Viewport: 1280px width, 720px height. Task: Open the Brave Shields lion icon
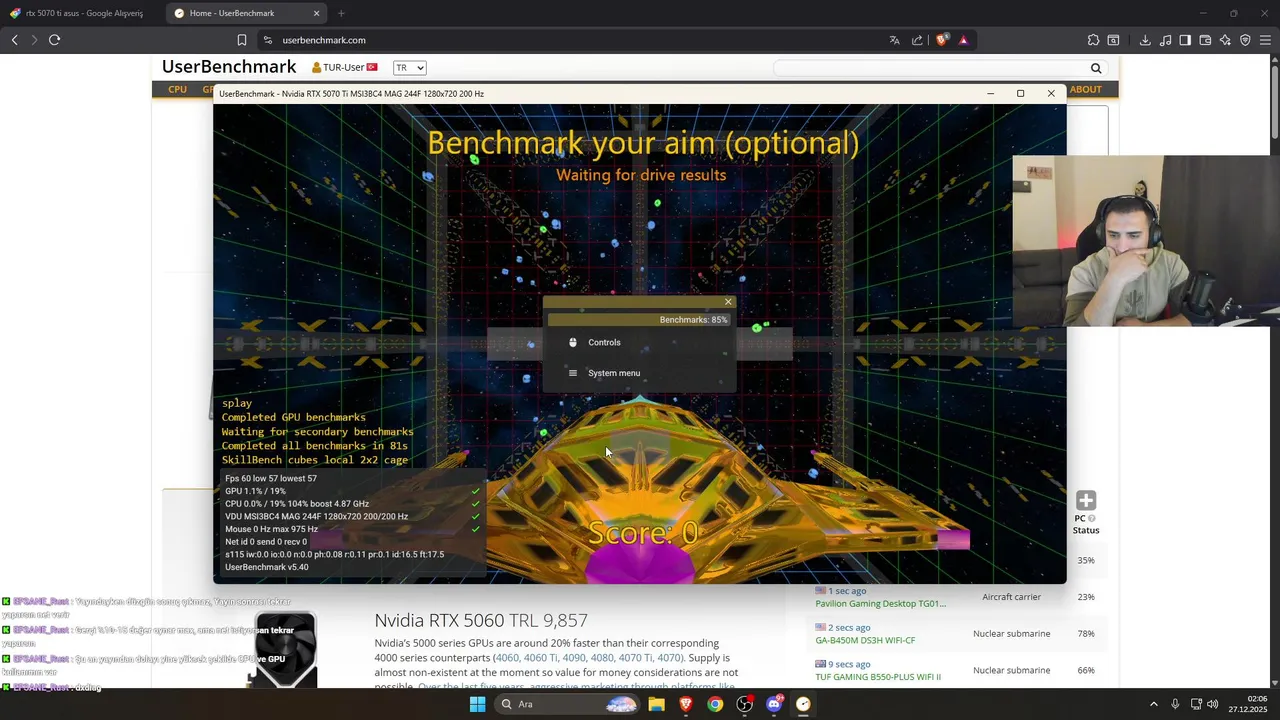[941, 40]
